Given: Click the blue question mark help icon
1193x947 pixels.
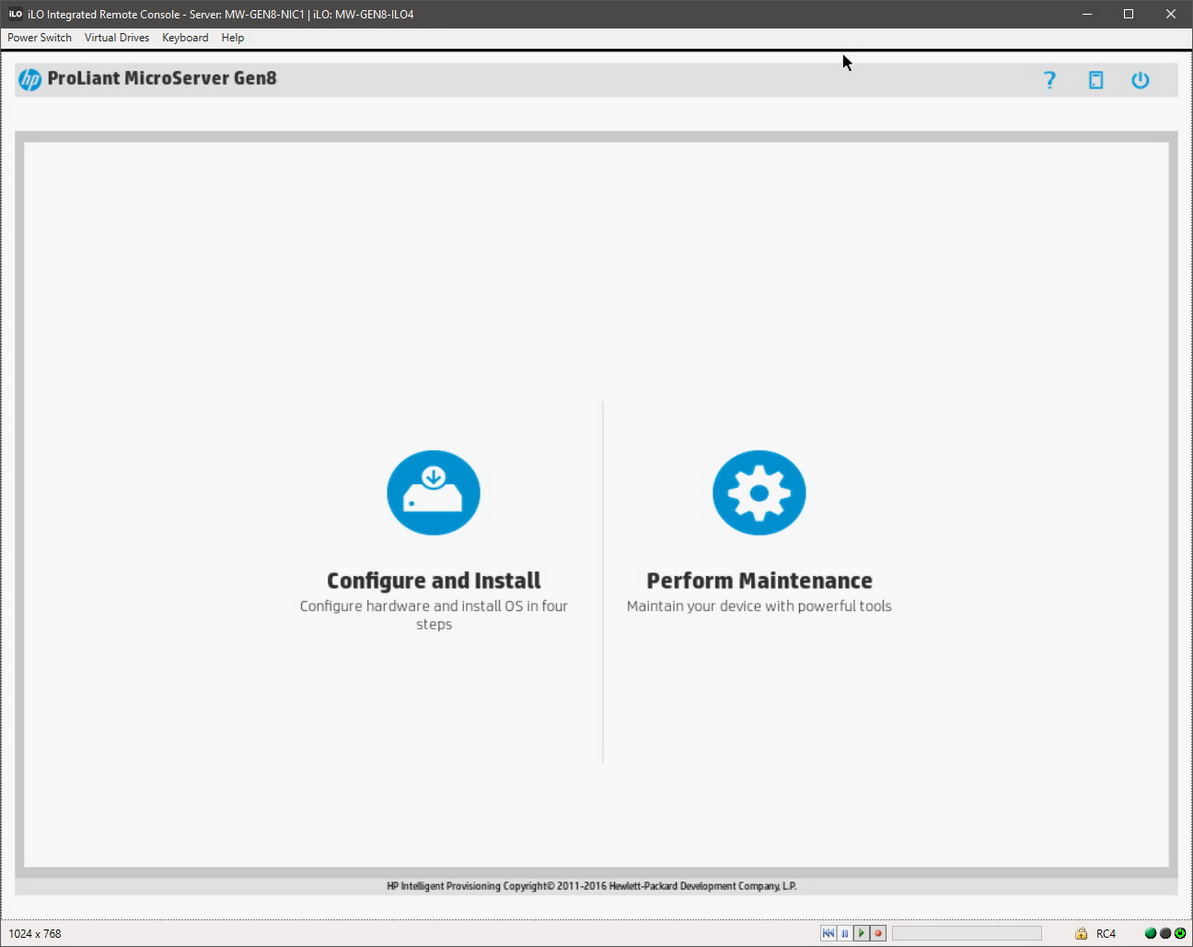Looking at the screenshot, I should tap(1049, 80).
